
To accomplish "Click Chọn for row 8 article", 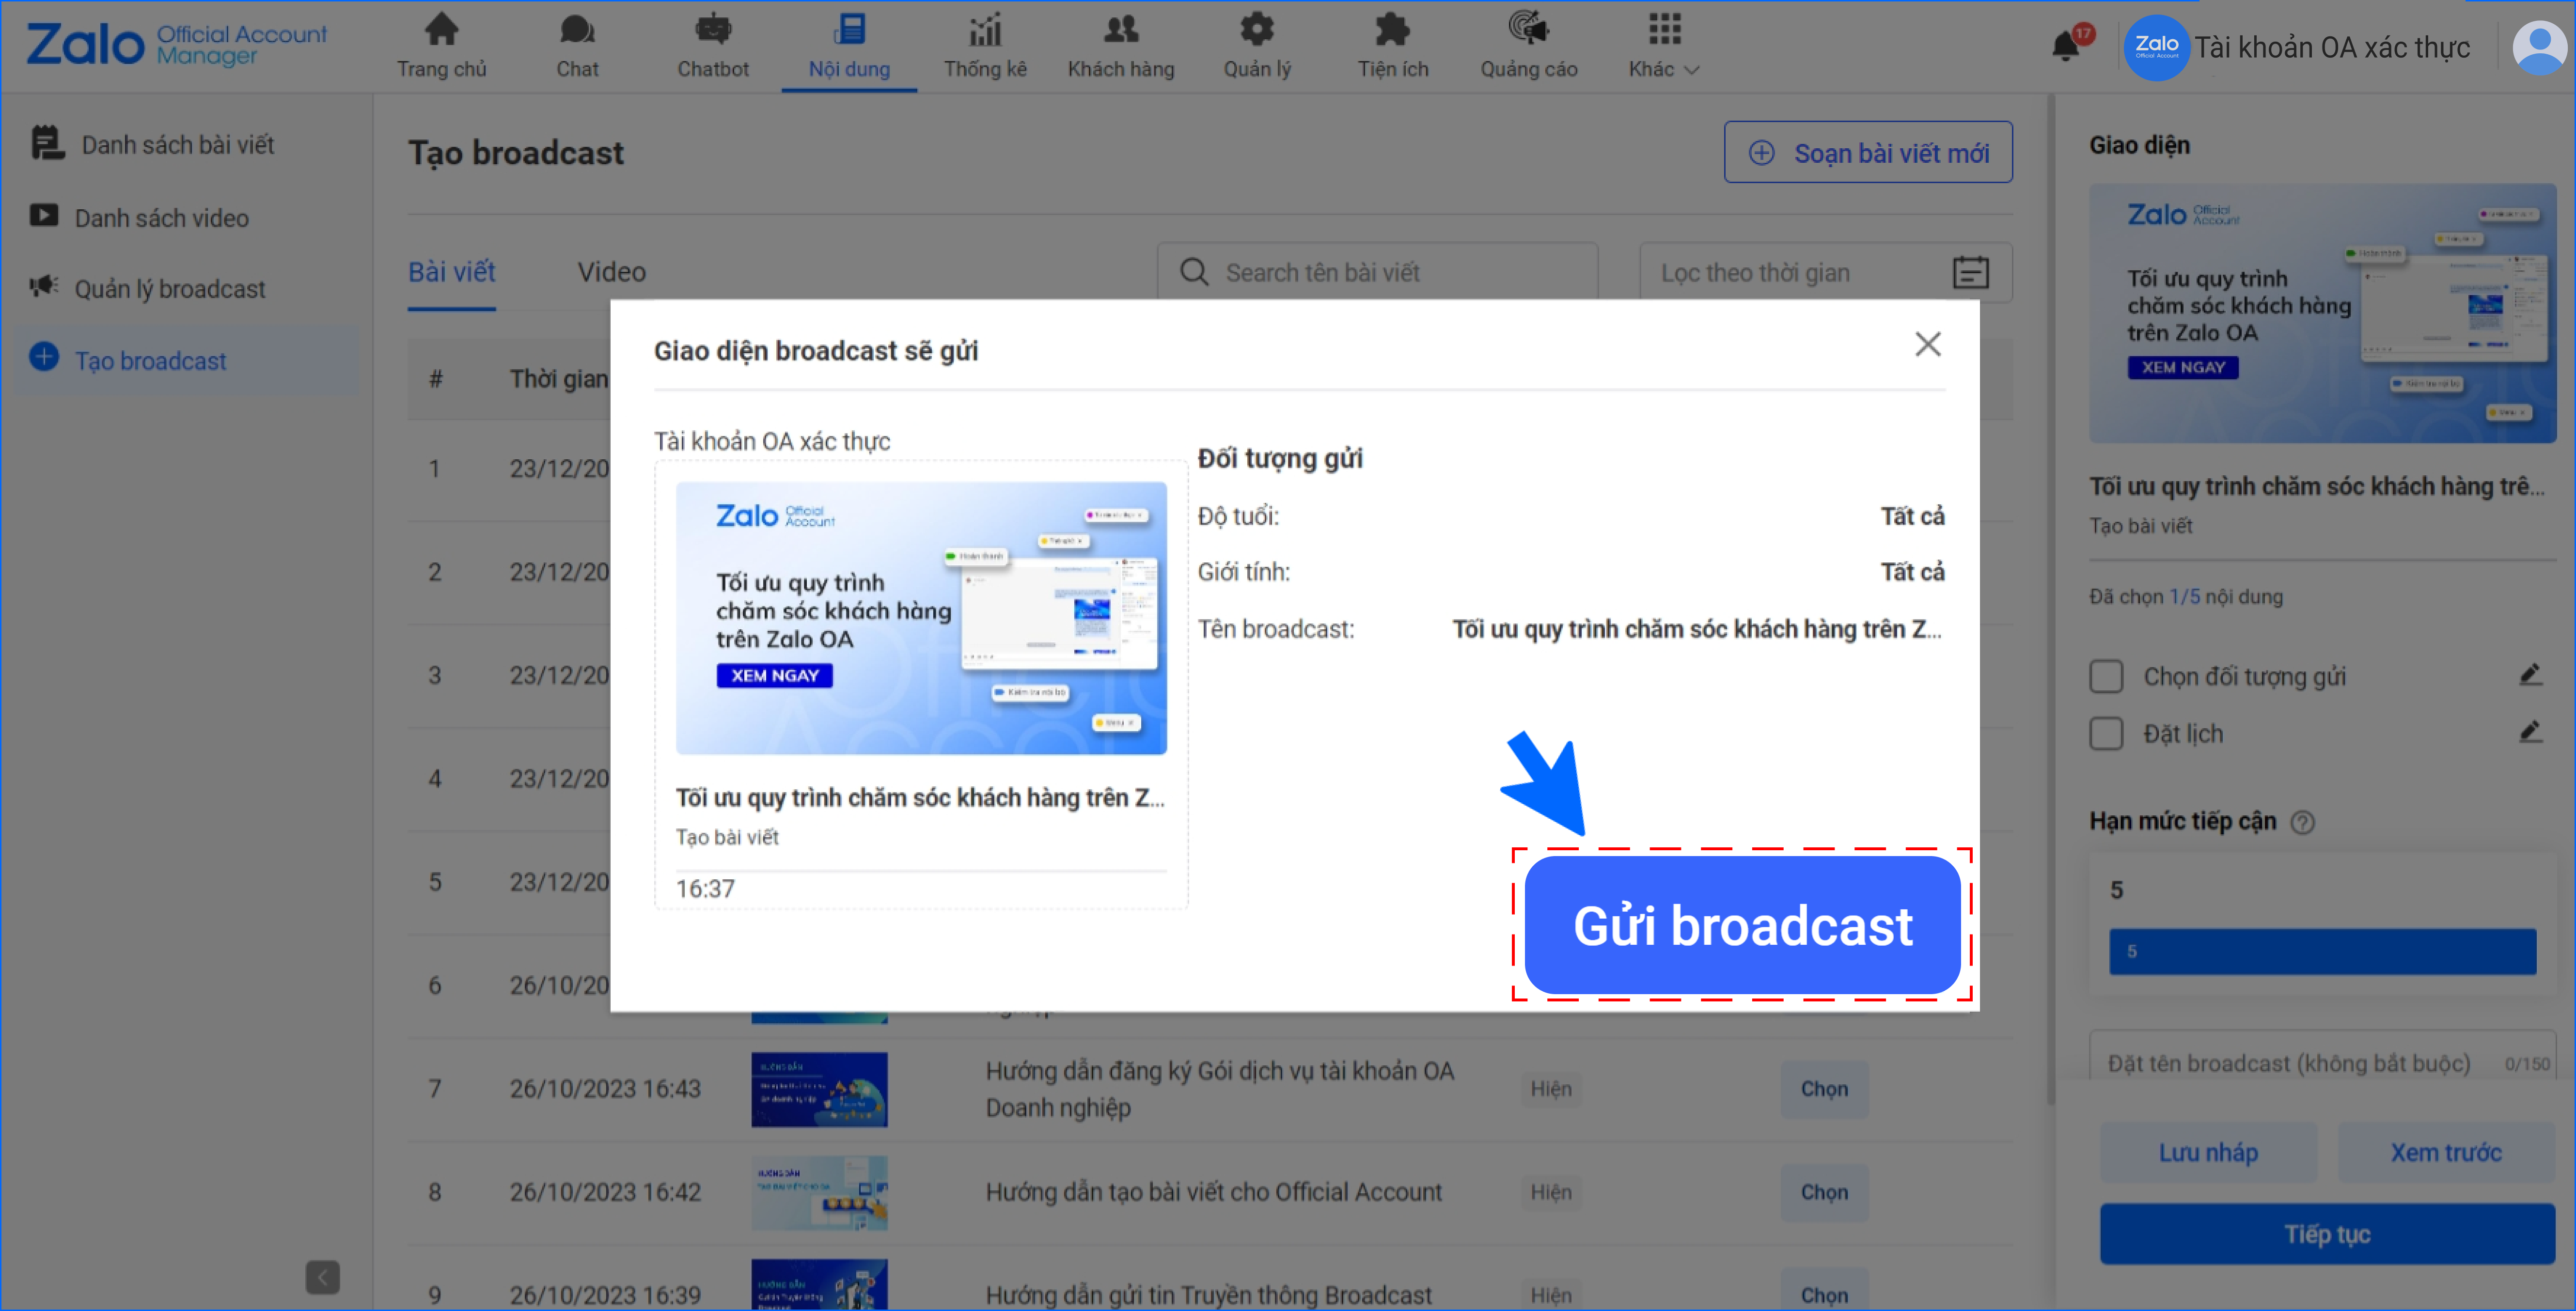I will point(1824,1192).
